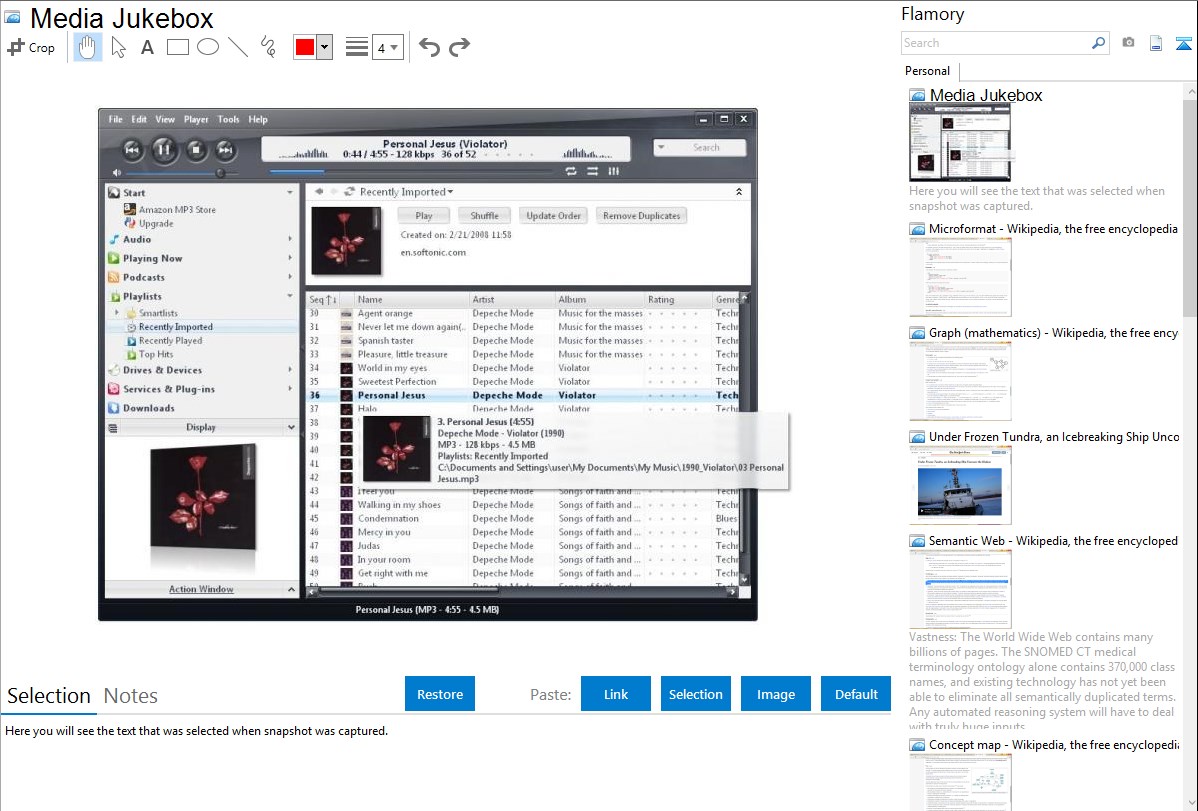Image resolution: width=1198 pixels, height=811 pixels.
Task: Pick the straight line tool
Action: click(x=238, y=47)
